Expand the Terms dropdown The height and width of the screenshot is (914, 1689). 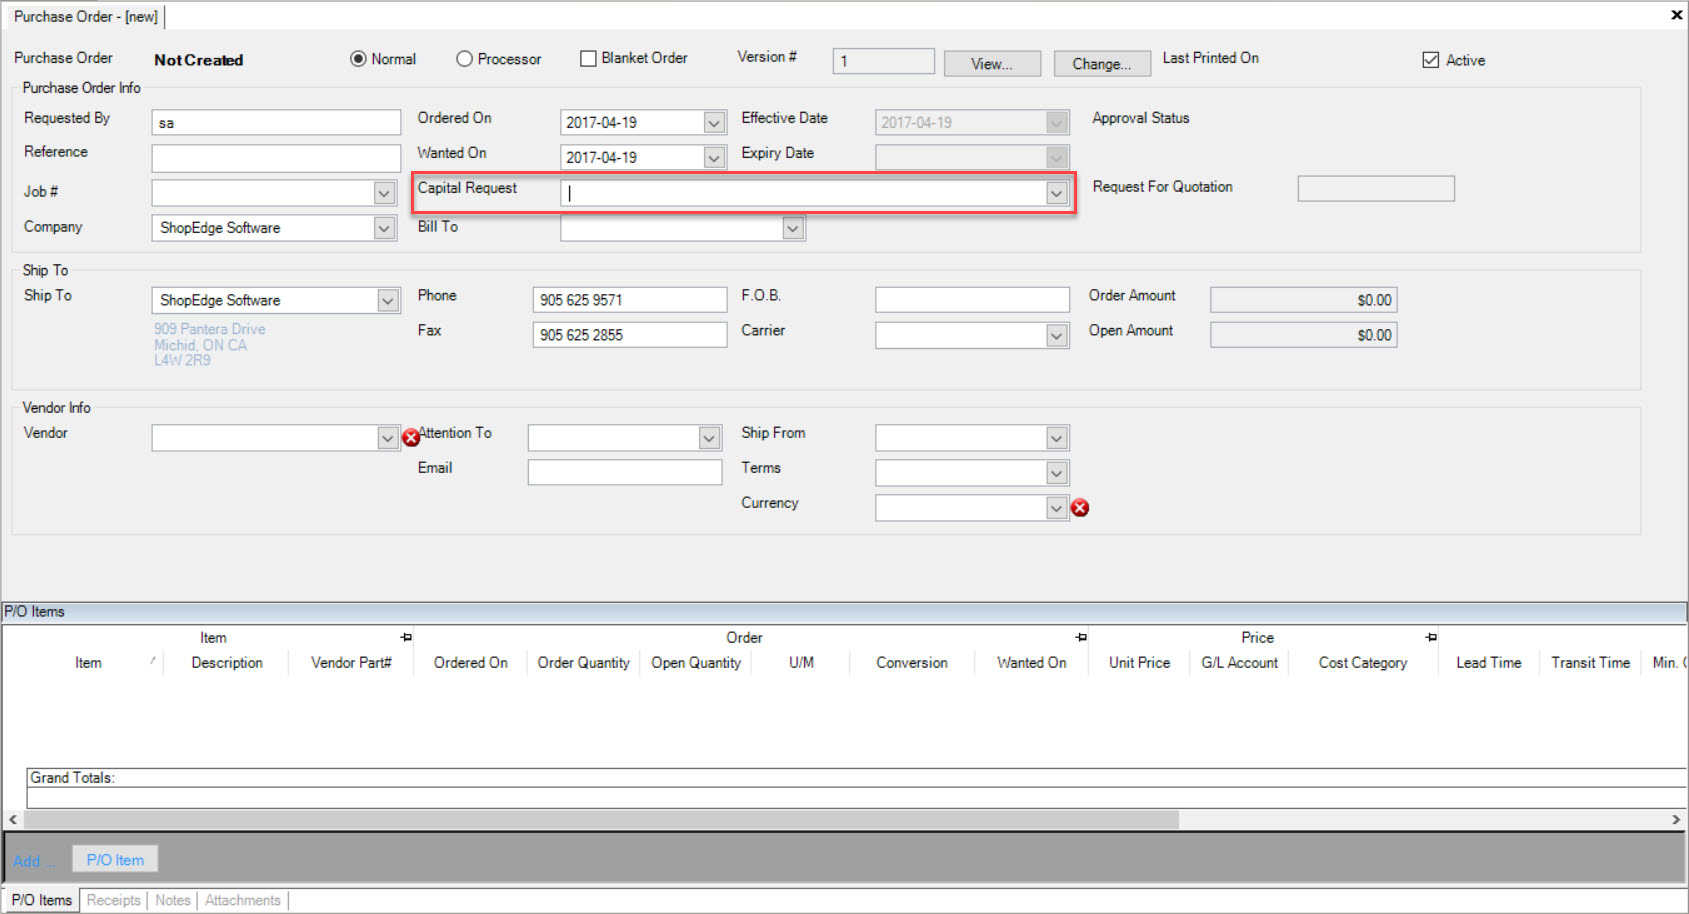point(1057,473)
